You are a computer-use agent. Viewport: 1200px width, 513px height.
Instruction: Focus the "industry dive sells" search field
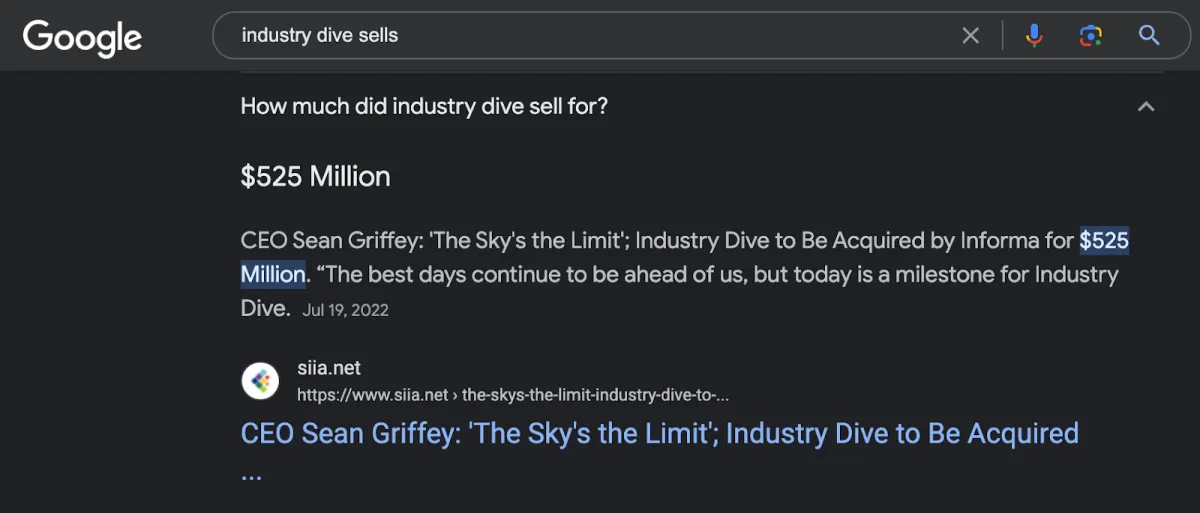(x=580, y=36)
